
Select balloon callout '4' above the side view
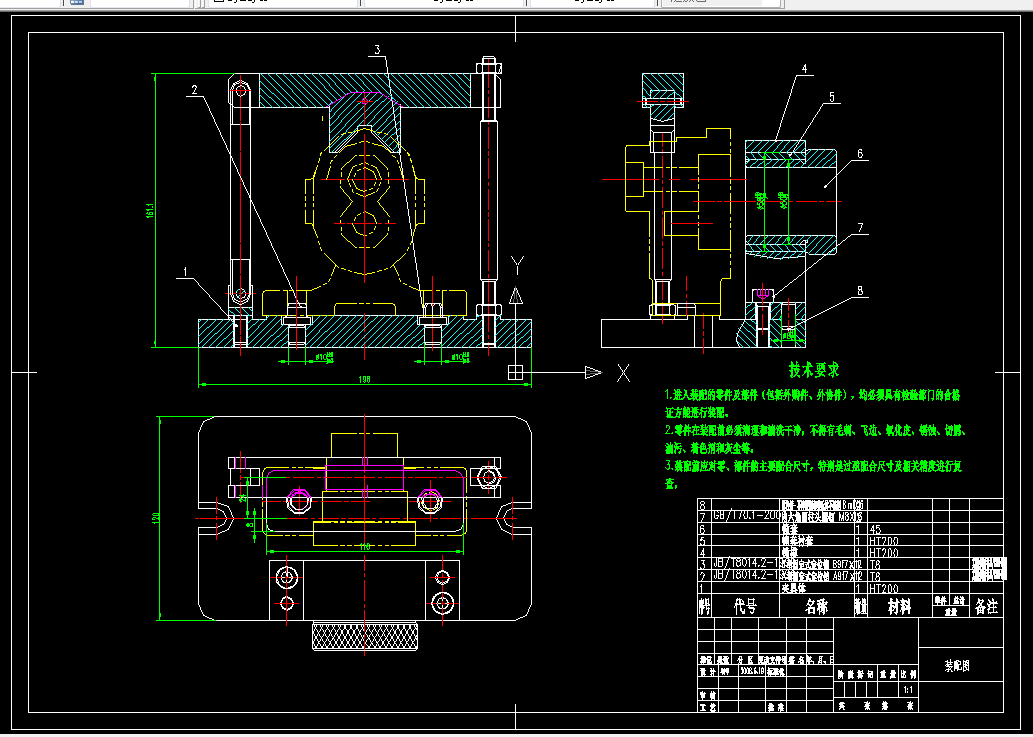tap(804, 68)
